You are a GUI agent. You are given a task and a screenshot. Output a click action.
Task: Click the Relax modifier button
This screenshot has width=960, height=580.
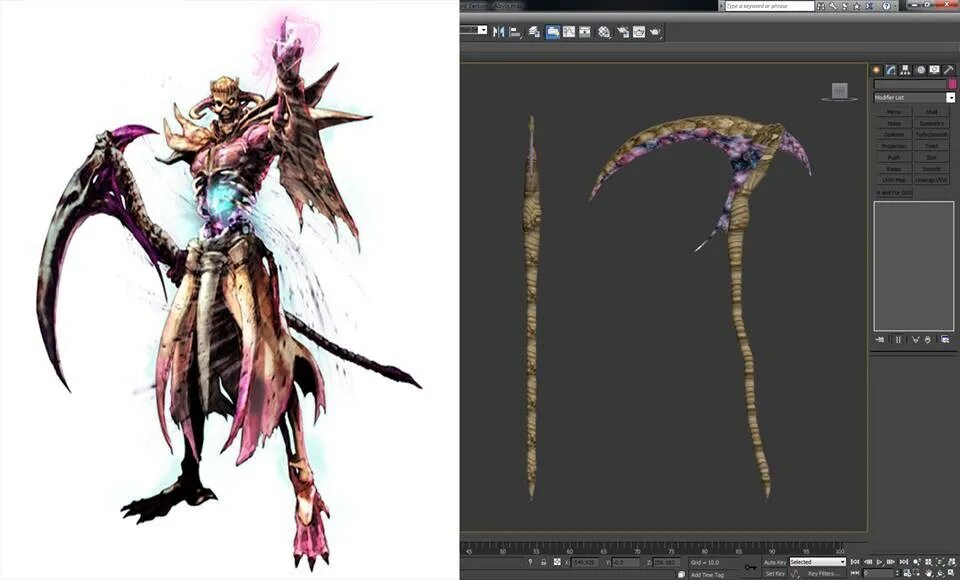point(894,168)
